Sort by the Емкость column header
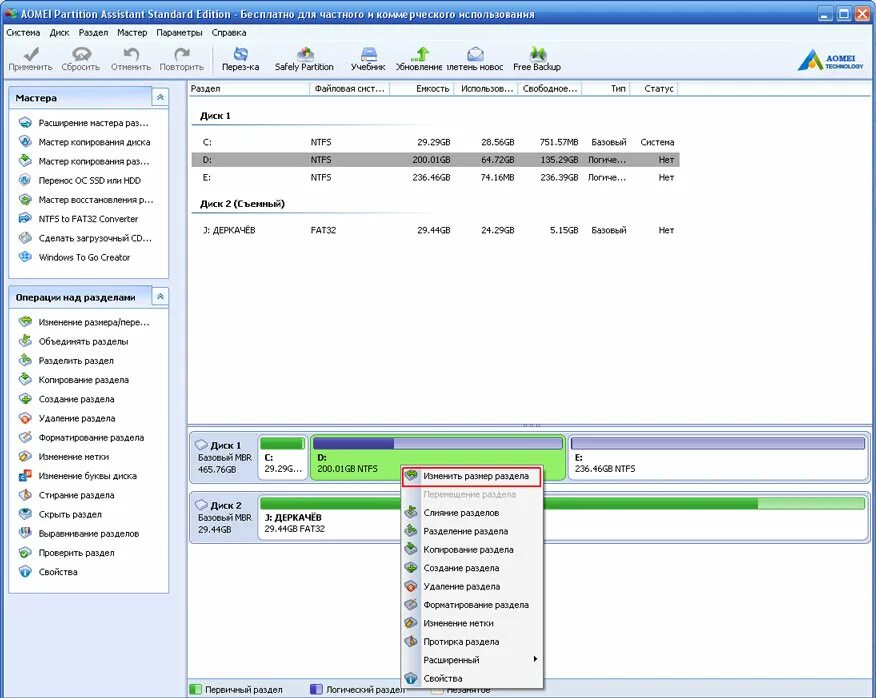Image resolution: width=876 pixels, height=698 pixels. coord(422,89)
